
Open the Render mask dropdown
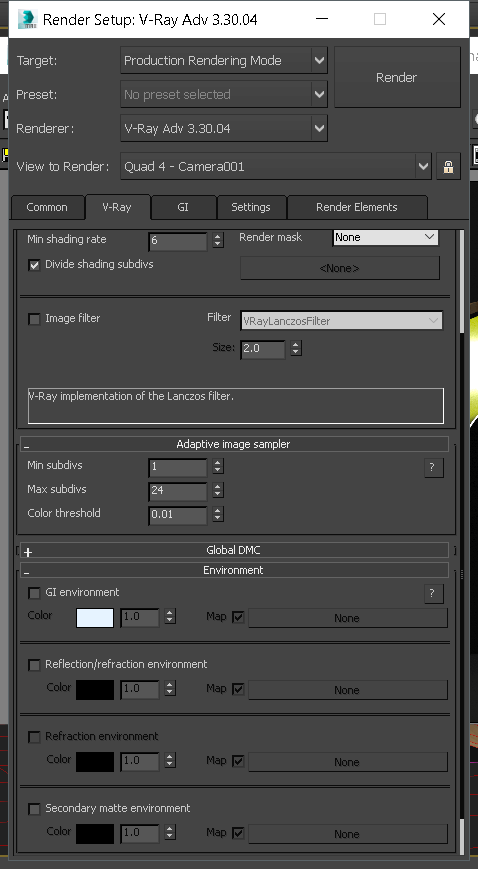pyautogui.click(x=385, y=237)
